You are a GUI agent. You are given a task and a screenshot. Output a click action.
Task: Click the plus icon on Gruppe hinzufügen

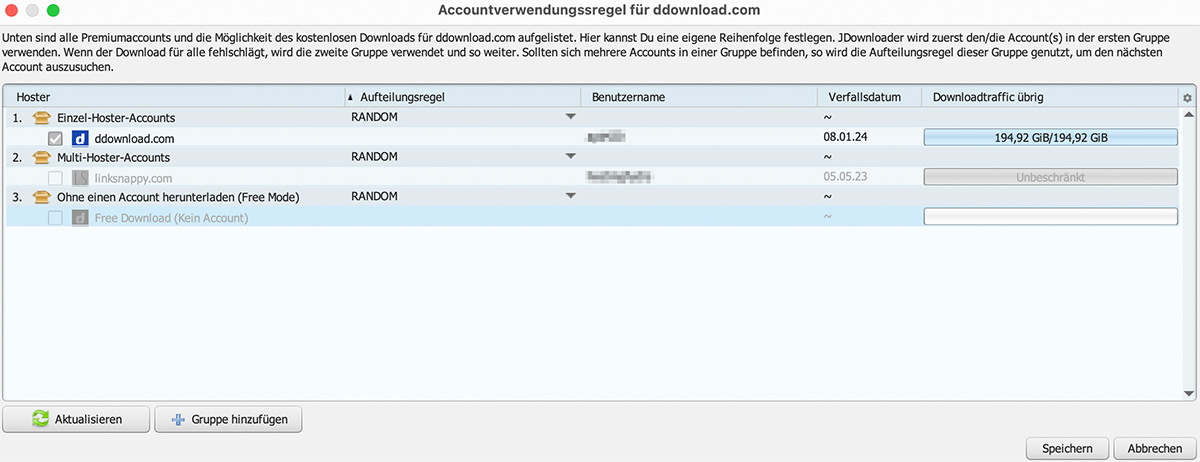click(180, 419)
